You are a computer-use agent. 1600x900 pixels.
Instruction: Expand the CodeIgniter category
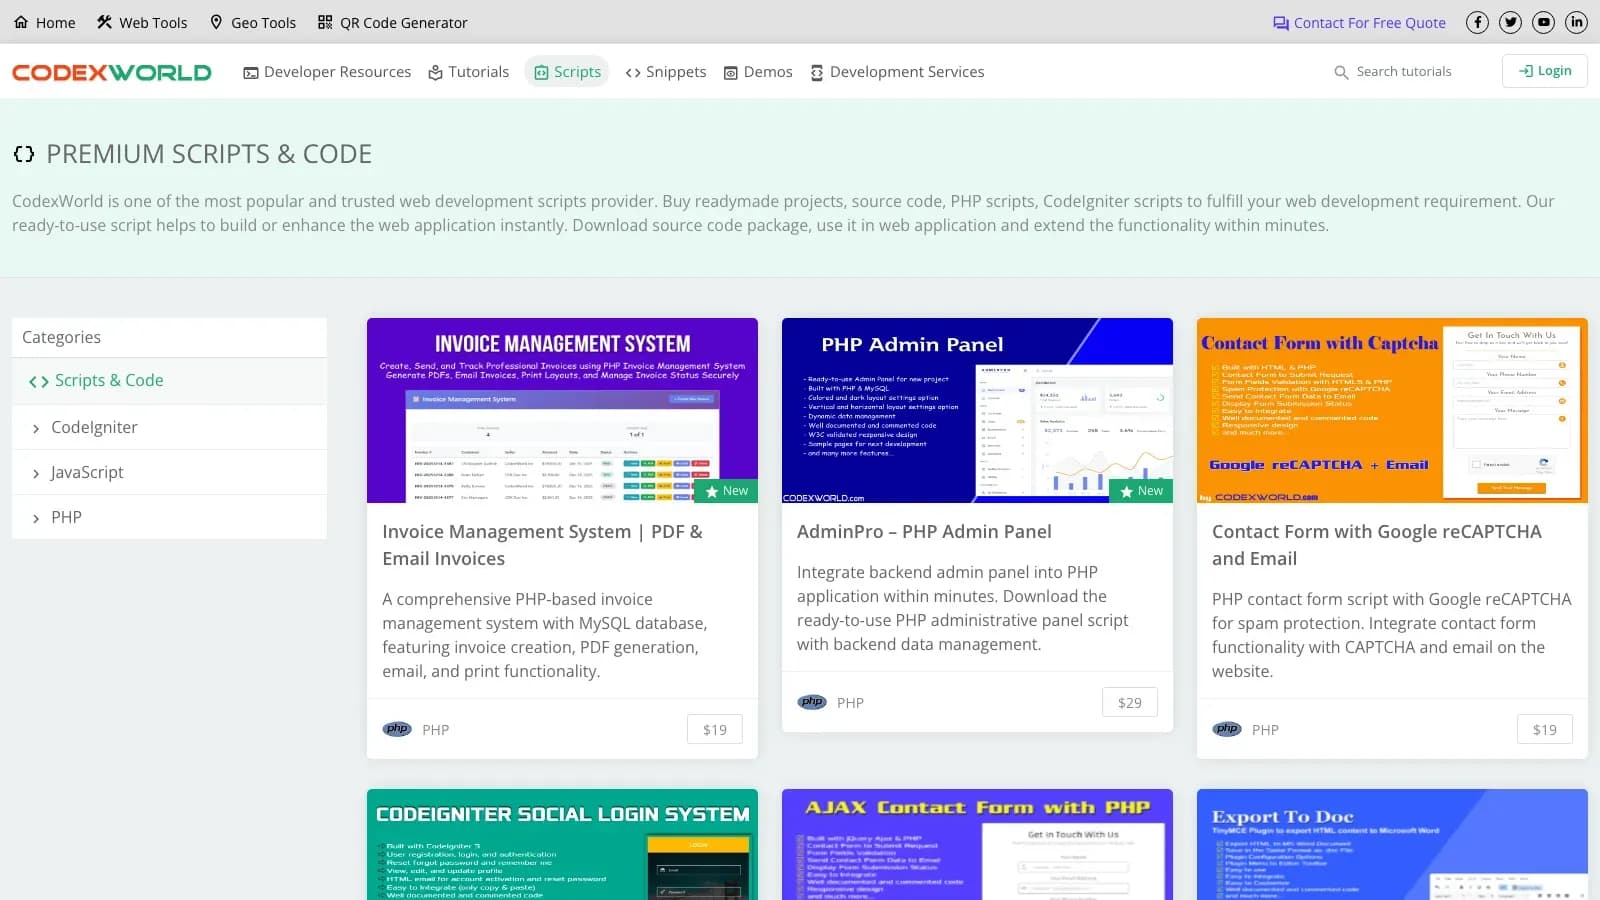(x=169, y=427)
